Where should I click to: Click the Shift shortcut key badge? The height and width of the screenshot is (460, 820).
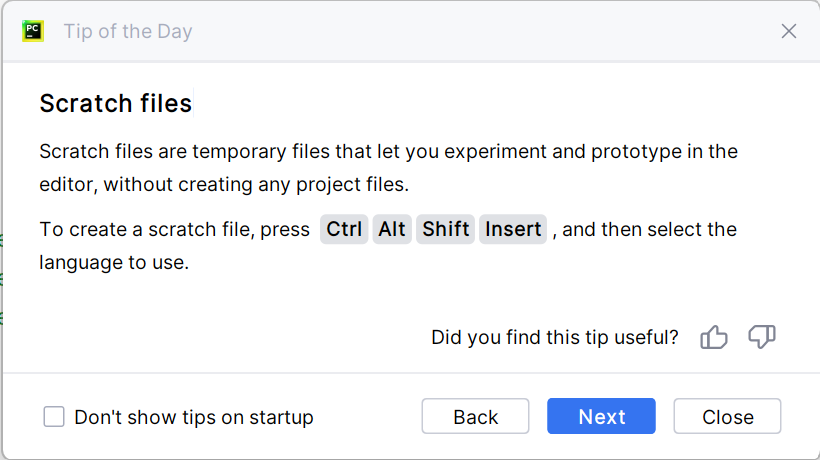pyautogui.click(x=445, y=229)
